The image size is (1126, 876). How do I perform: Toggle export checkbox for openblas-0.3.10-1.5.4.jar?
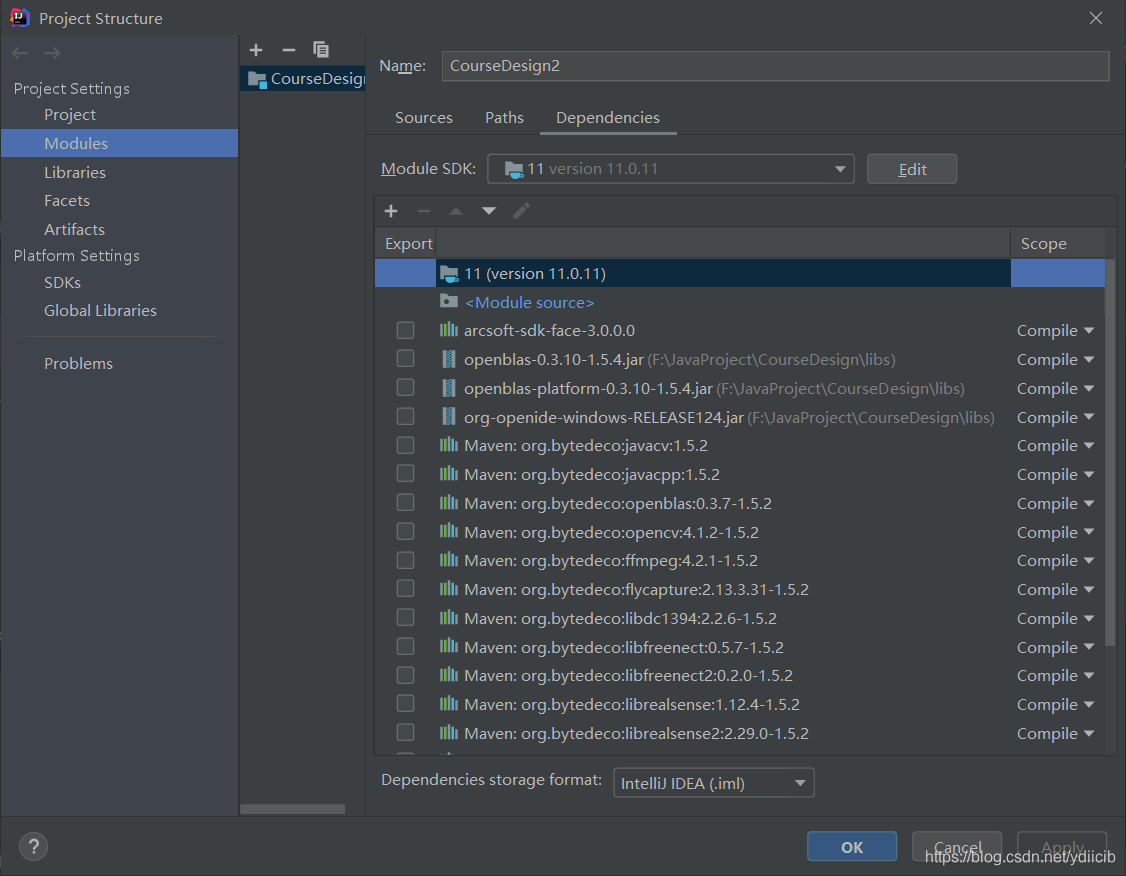(x=406, y=358)
